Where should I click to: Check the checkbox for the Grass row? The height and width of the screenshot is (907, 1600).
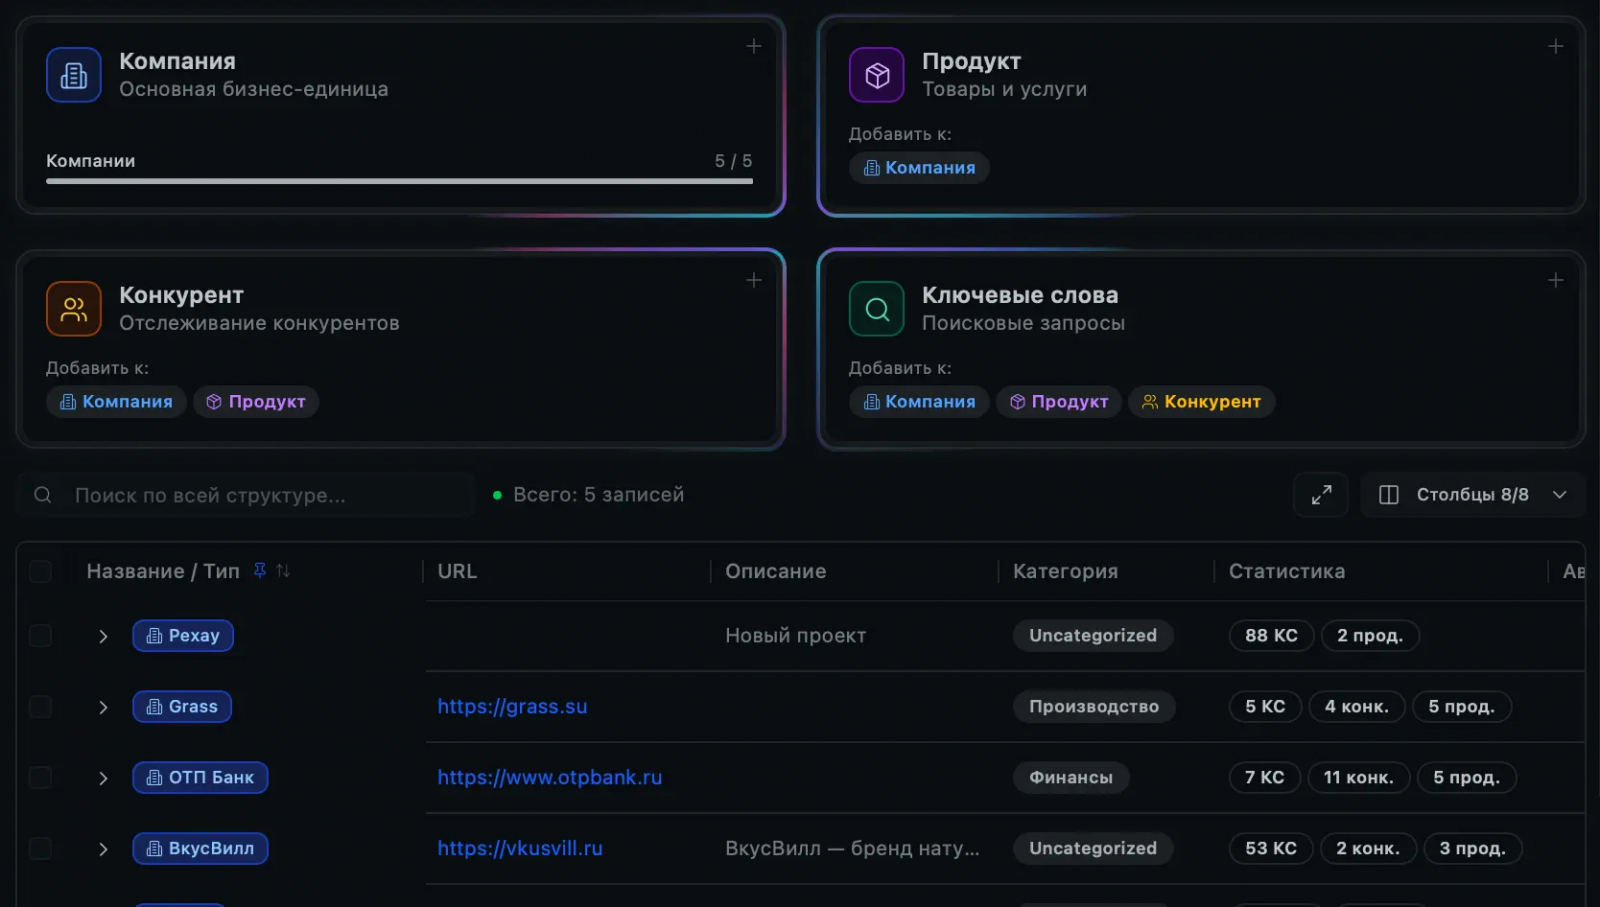click(x=41, y=707)
